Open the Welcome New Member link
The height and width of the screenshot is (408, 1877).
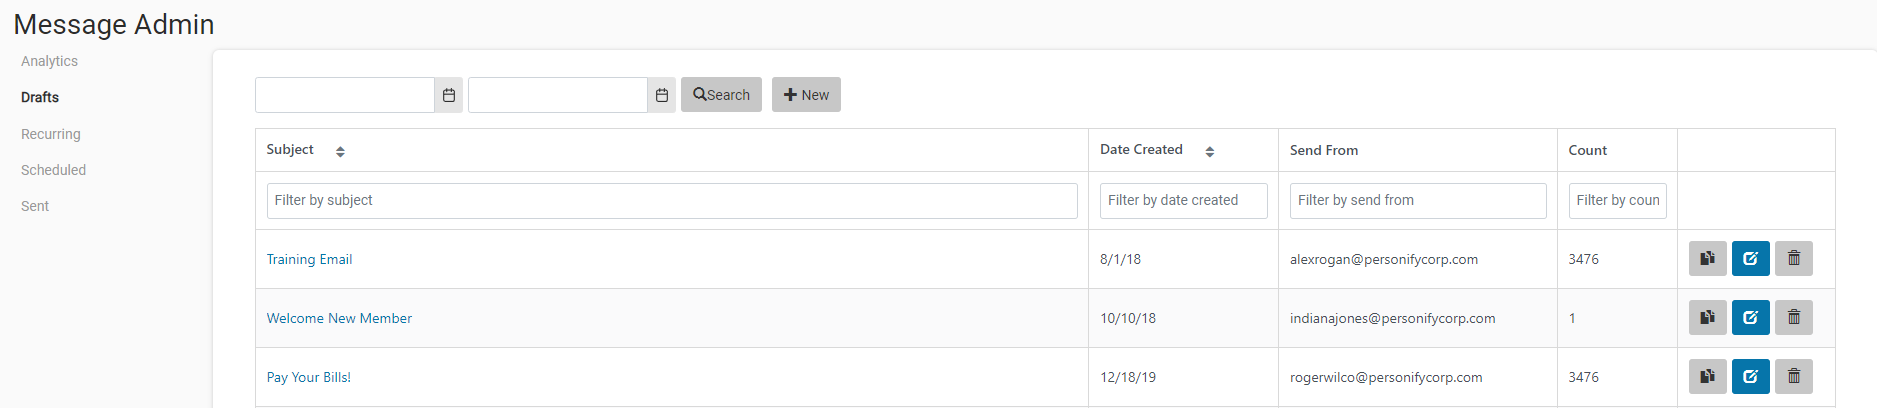[339, 318]
